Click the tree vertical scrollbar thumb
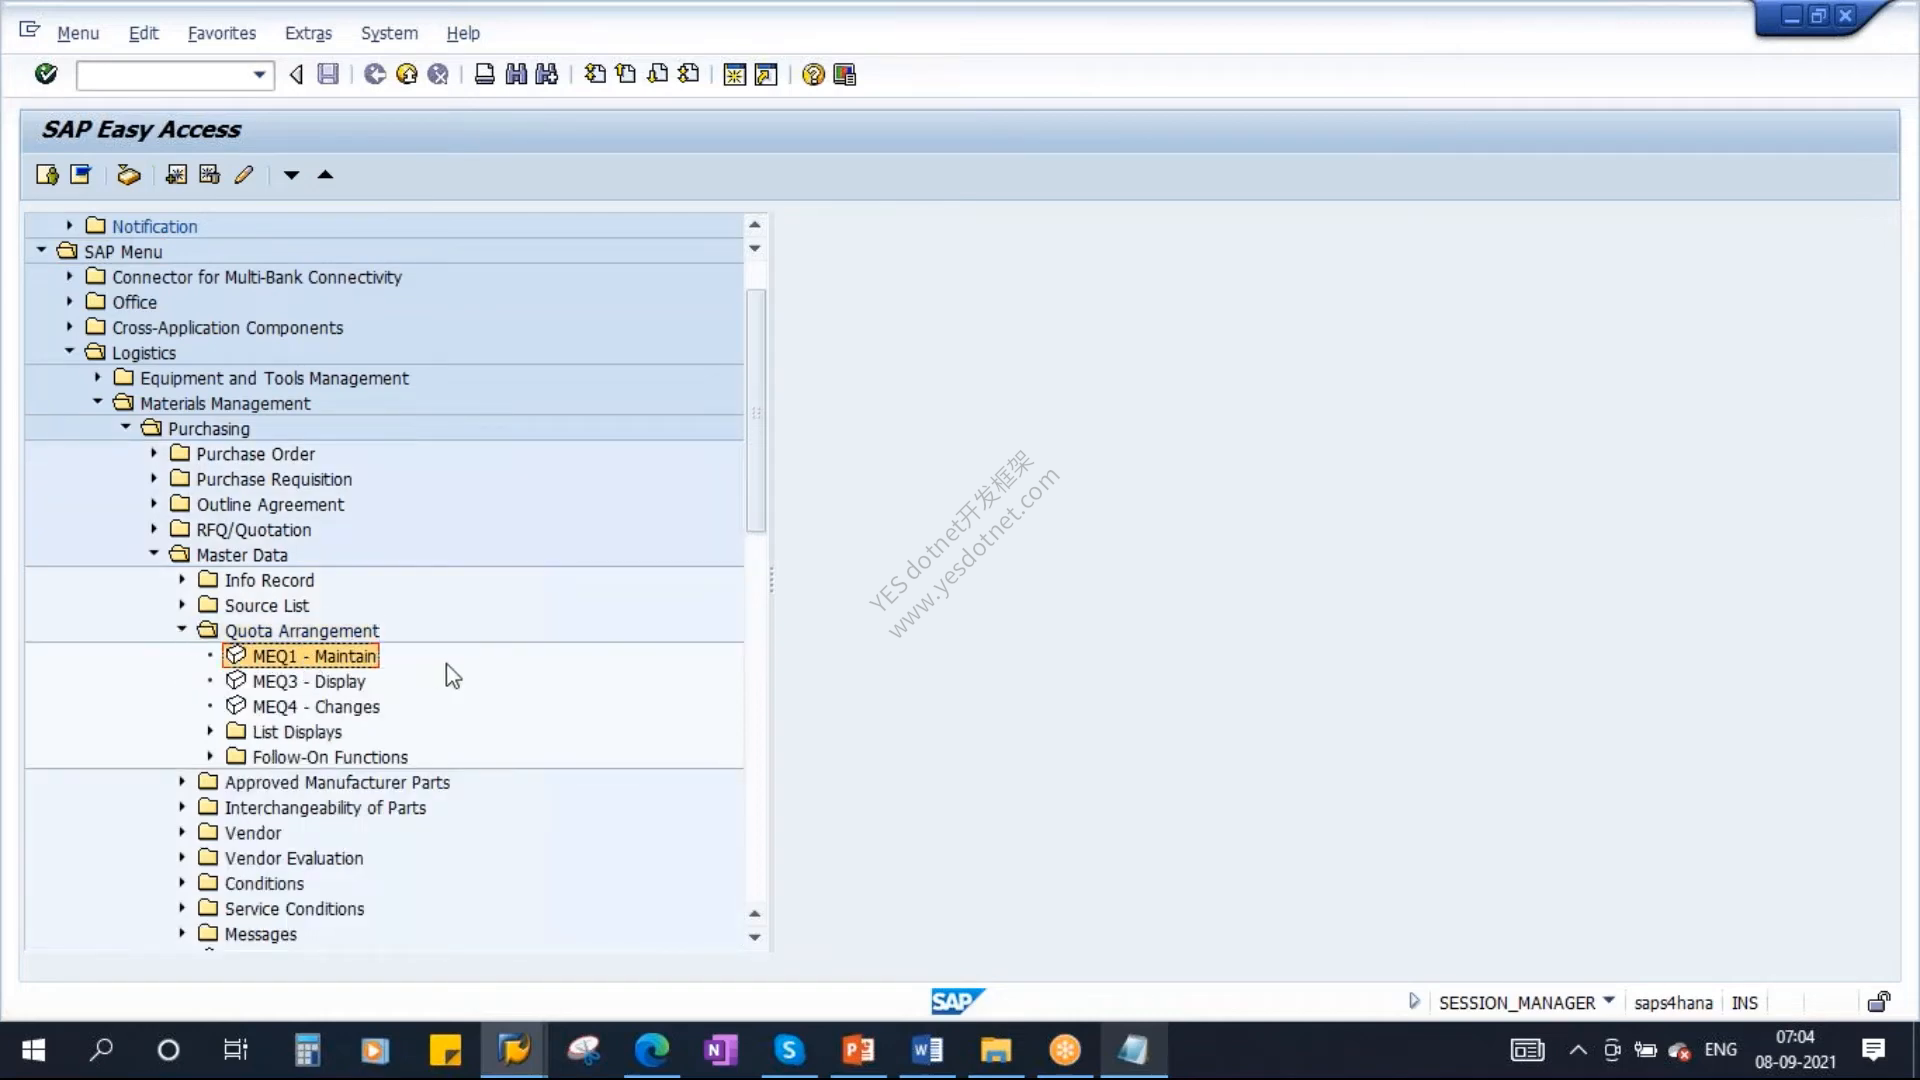 pyautogui.click(x=756, y=410)
